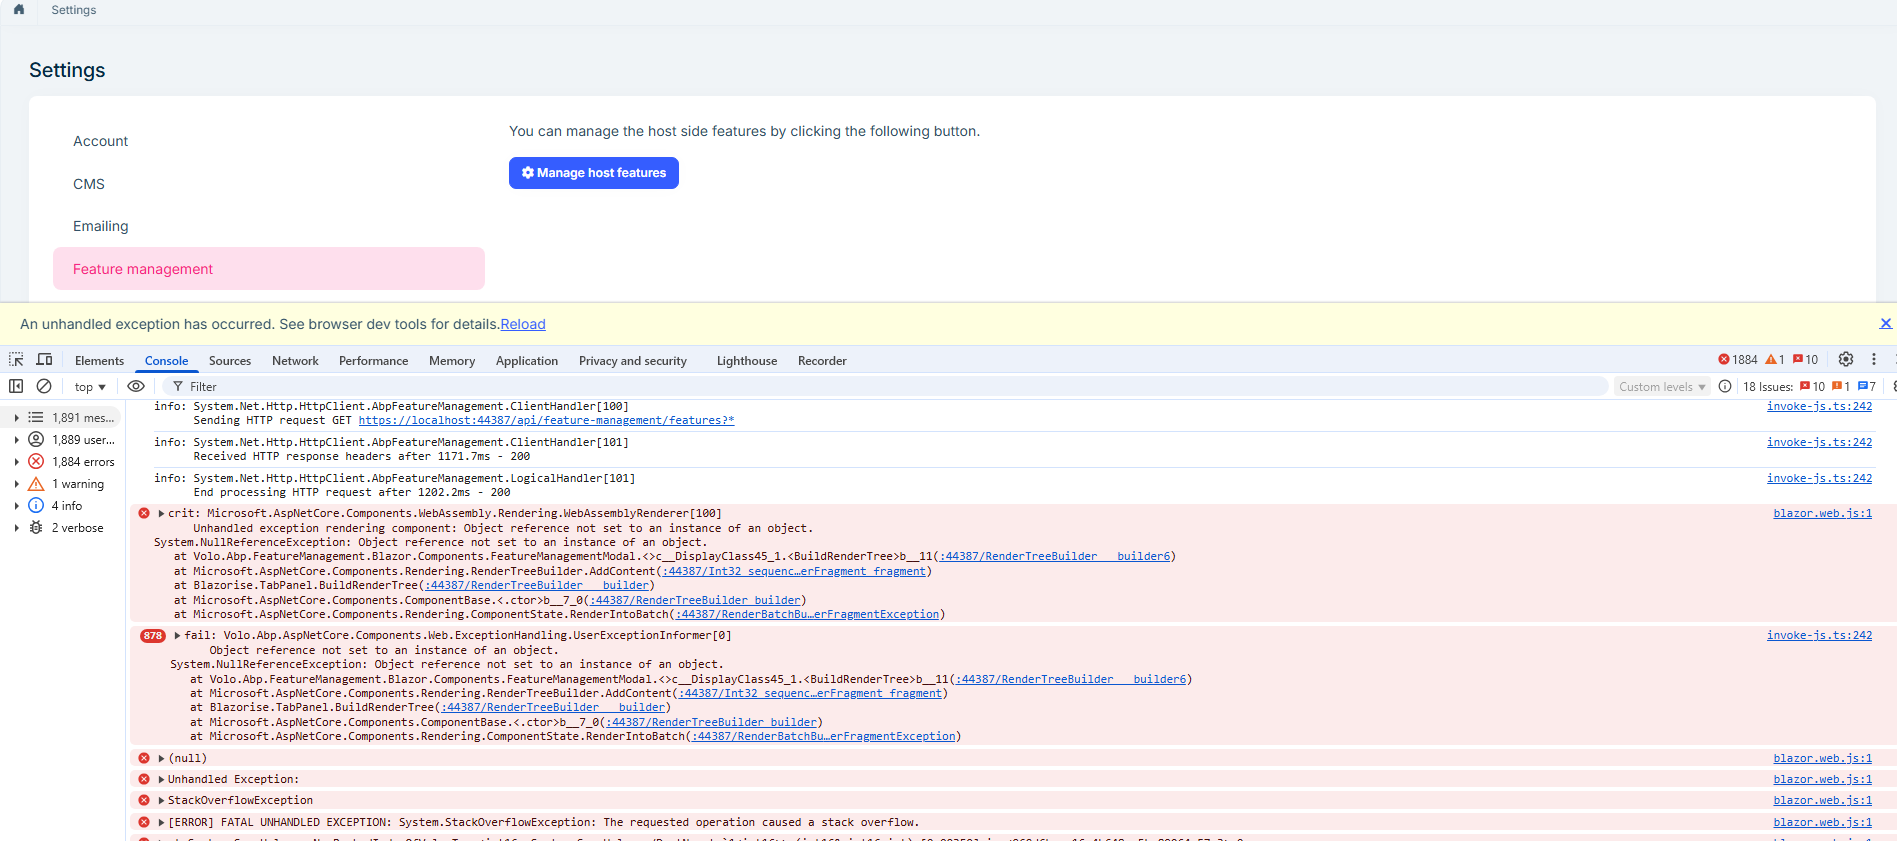1897x841 pixels.
Task: Open blazor.web.js:1 link beside StackOverflowException
Action: [1822, 800]
